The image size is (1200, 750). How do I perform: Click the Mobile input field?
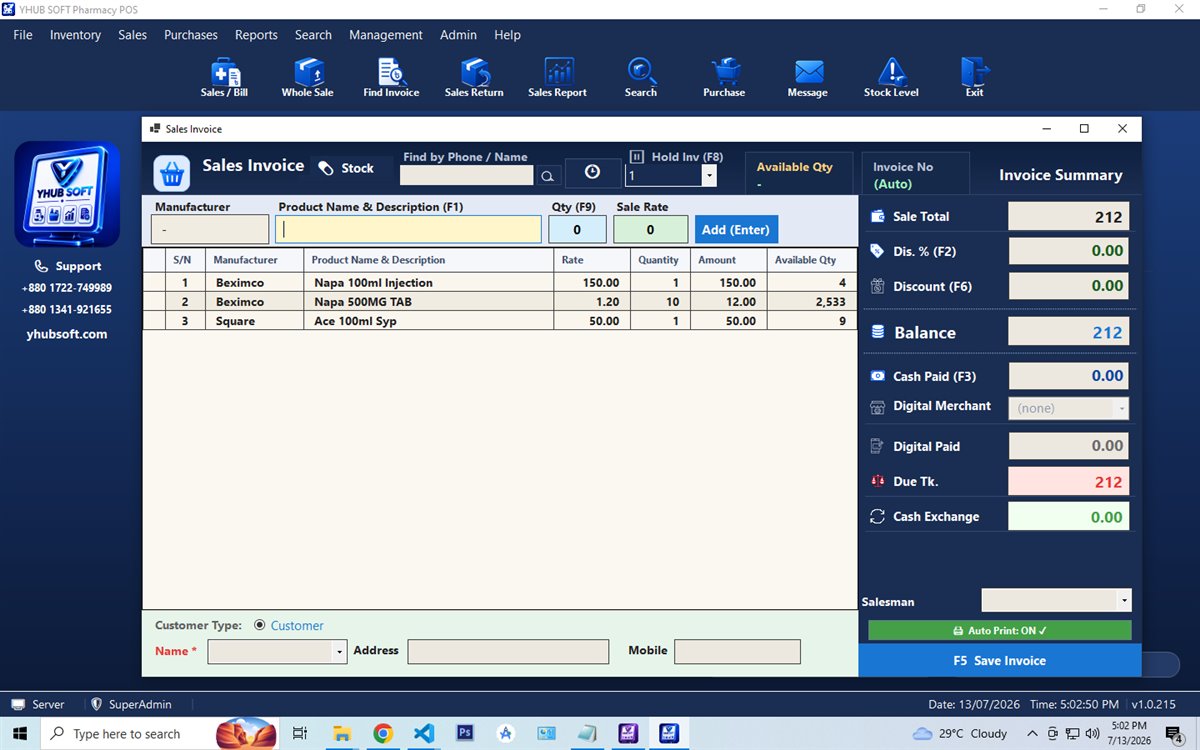737,651
